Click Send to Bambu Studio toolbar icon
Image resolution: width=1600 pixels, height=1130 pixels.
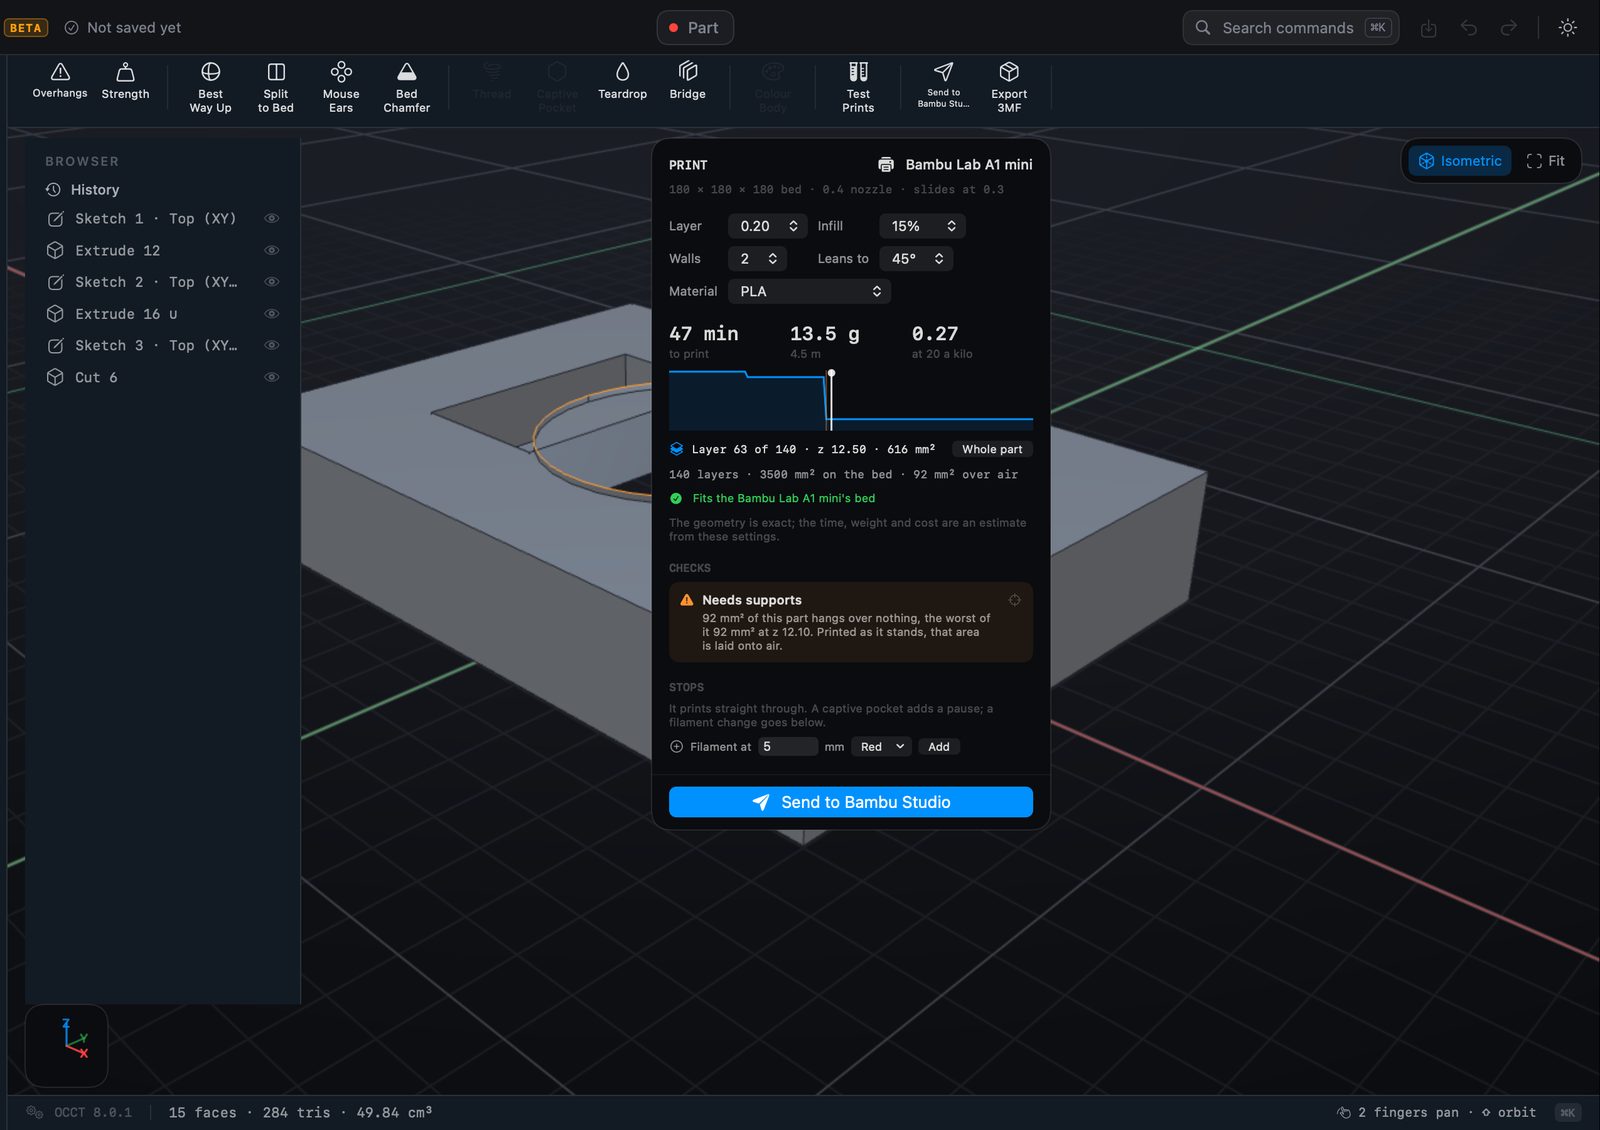click(x=943, y=85)
